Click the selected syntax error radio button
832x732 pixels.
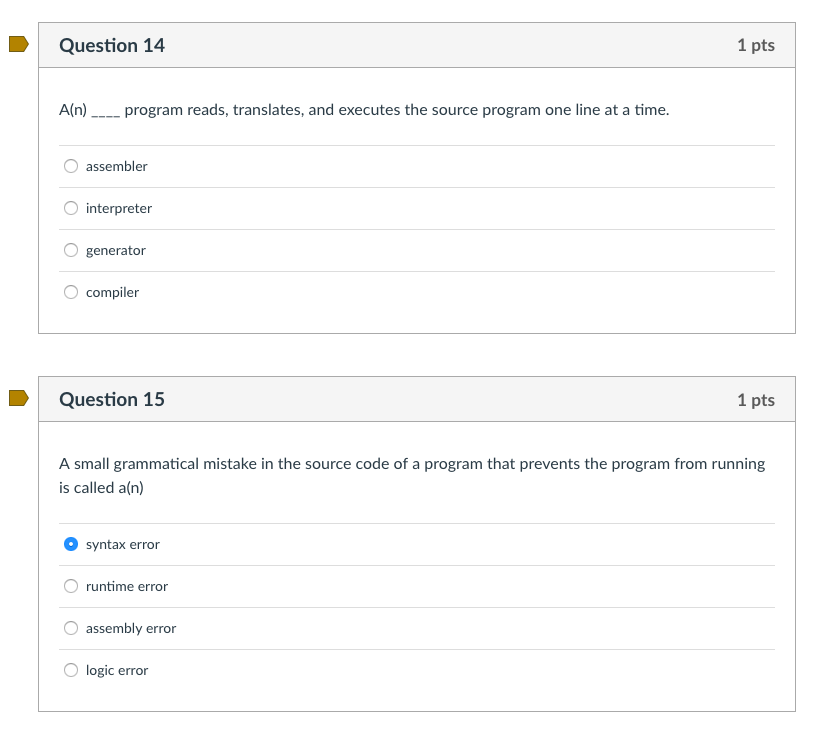(x=71, y=544)
